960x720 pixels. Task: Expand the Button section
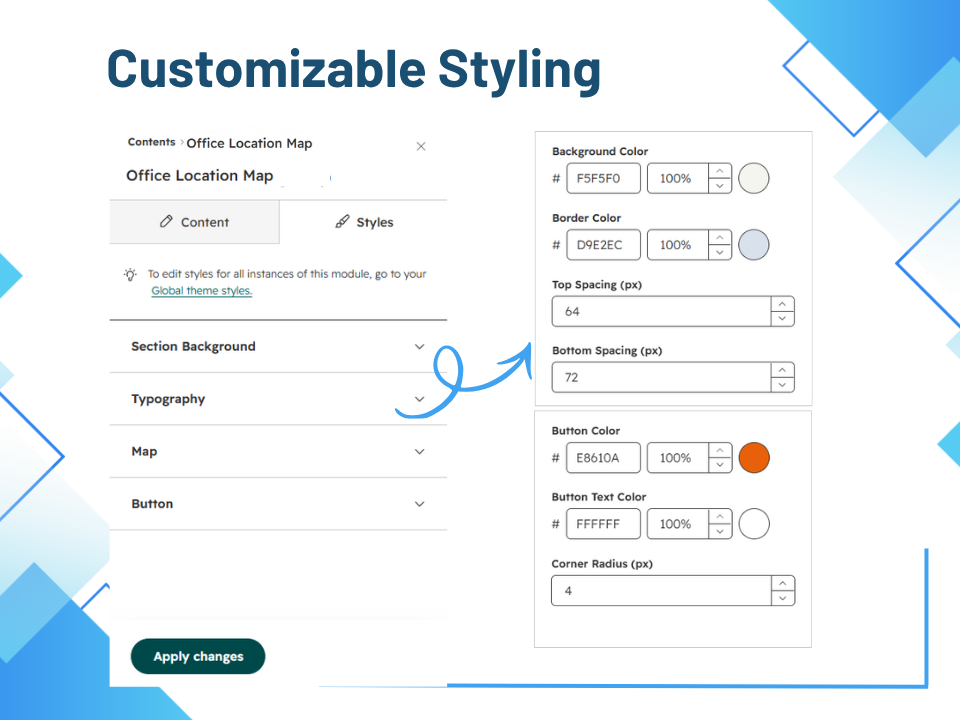(278, 504)
